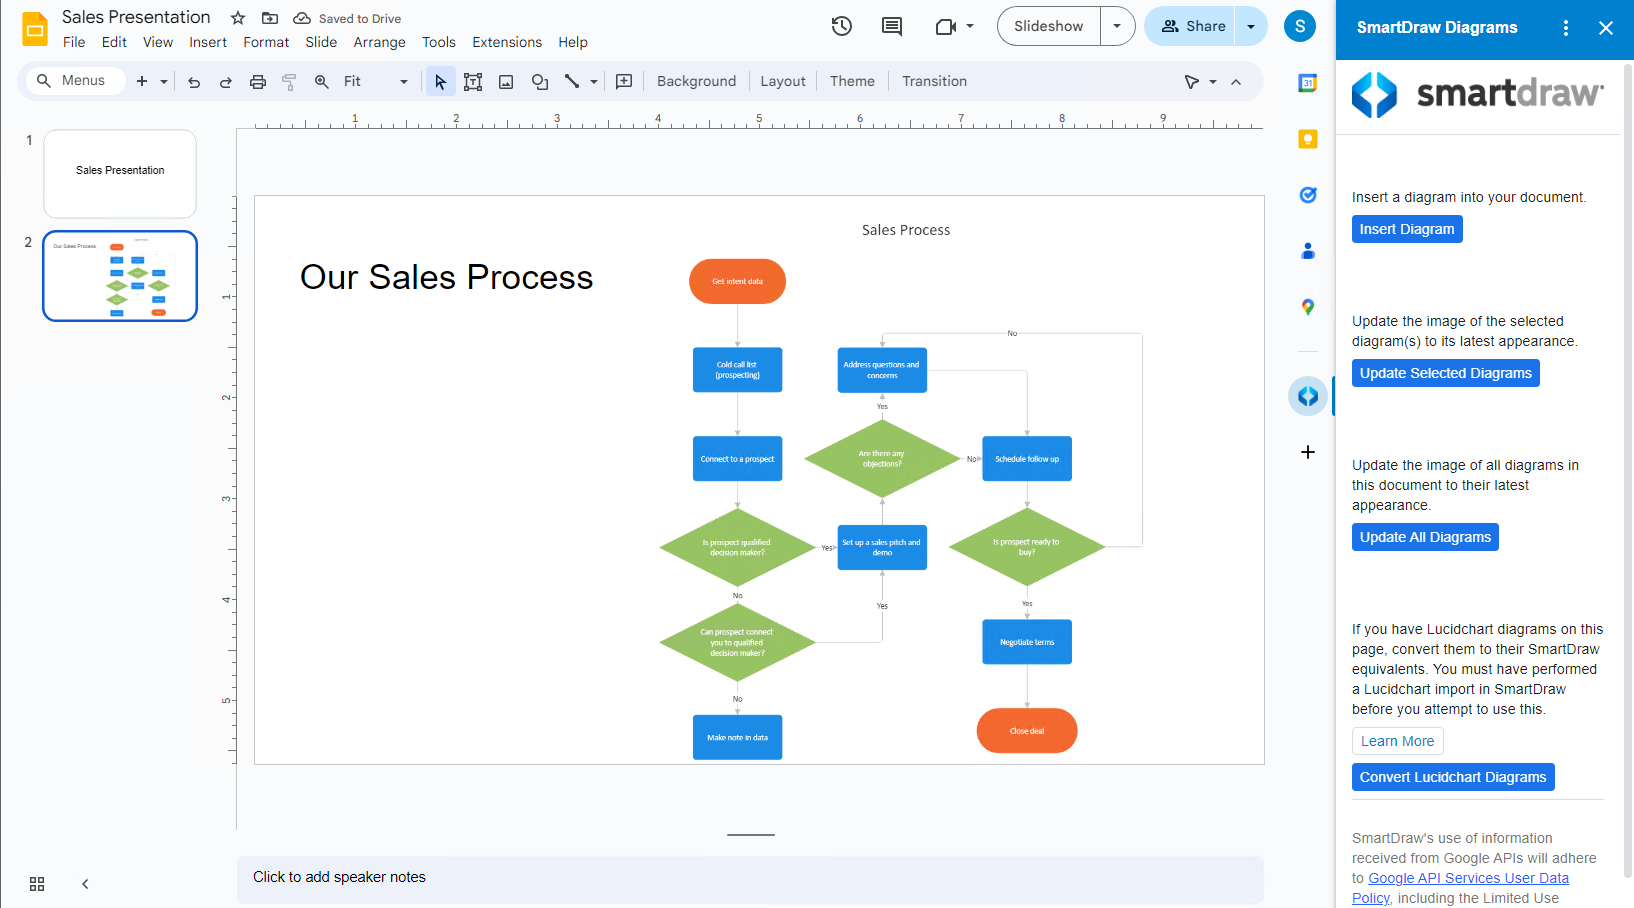Open Google Keep from the side panel
Image resolution: width=1634 pixels, height=908 pixels.
(x=1307, y=139)
